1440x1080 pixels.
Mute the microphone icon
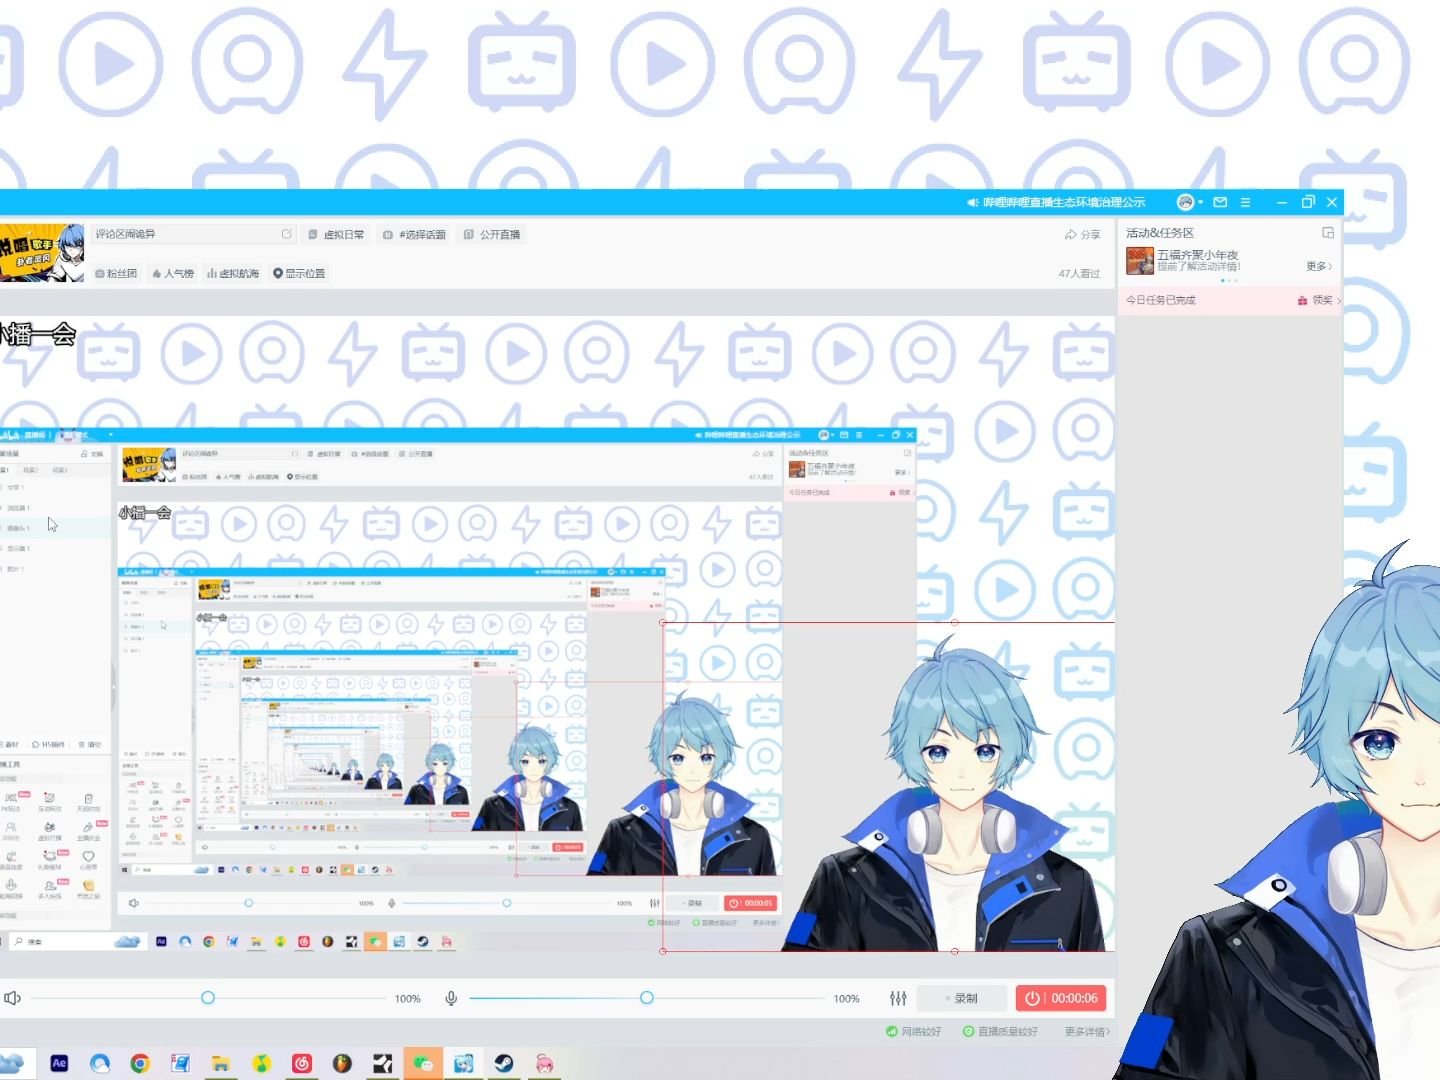pos(451,998)
